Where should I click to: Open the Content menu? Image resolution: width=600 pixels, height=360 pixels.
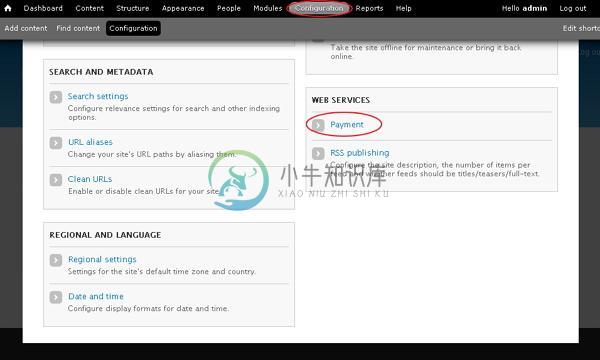click(x=90, y=8)
